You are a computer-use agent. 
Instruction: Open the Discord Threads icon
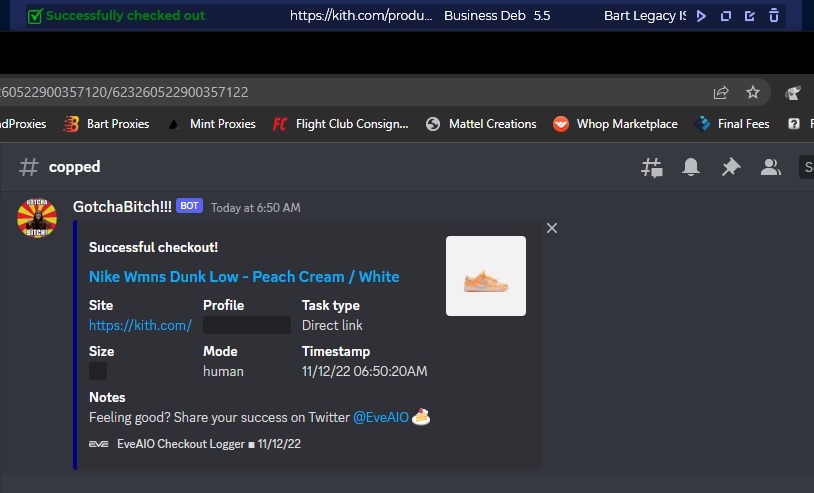point(652,167)
